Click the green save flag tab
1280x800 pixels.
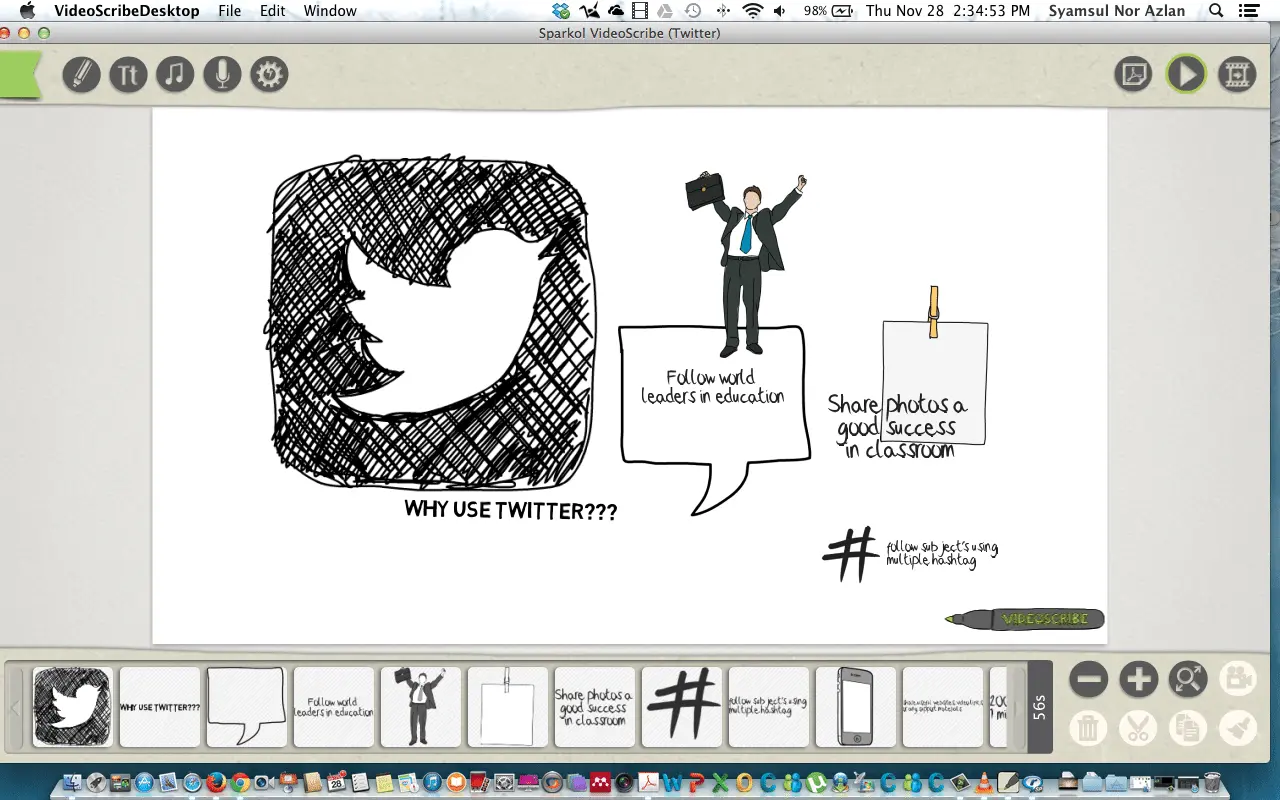[x=19, y=76]
